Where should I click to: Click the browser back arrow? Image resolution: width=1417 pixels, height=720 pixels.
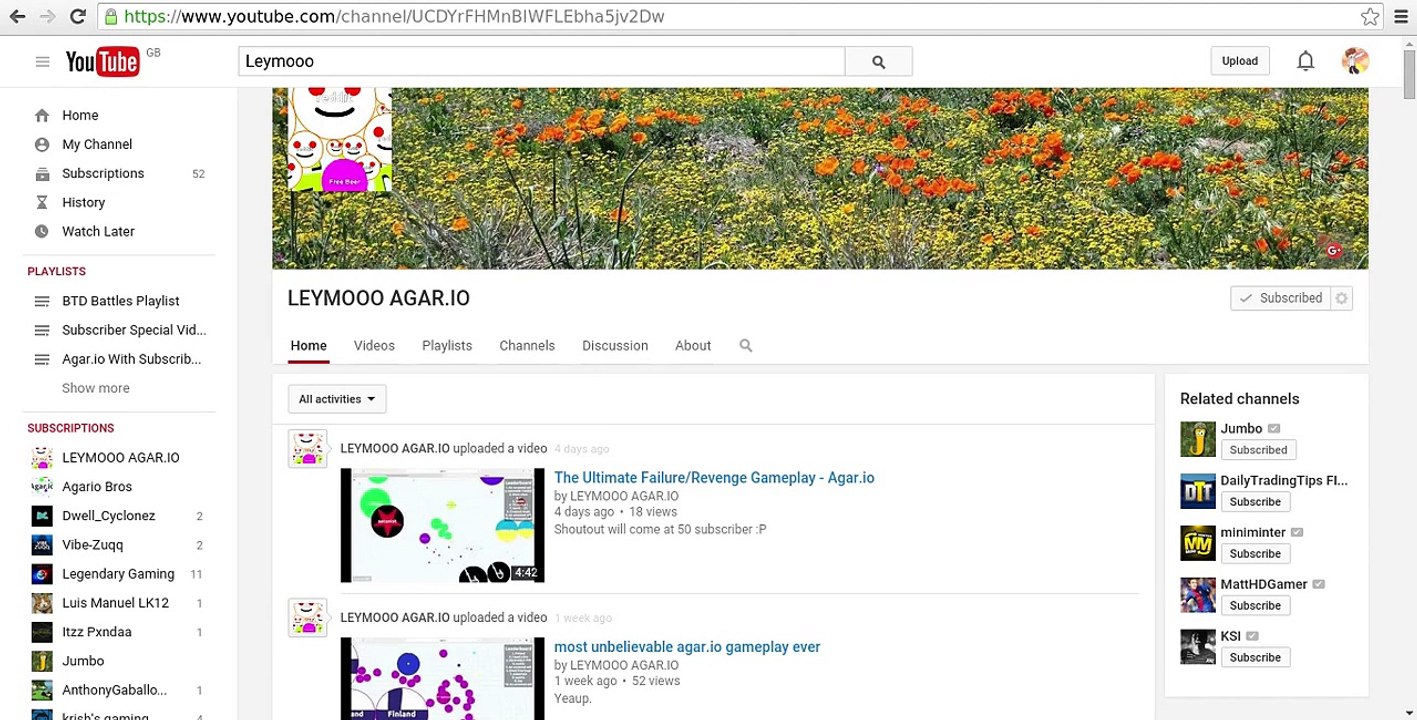tap(17, 17)
